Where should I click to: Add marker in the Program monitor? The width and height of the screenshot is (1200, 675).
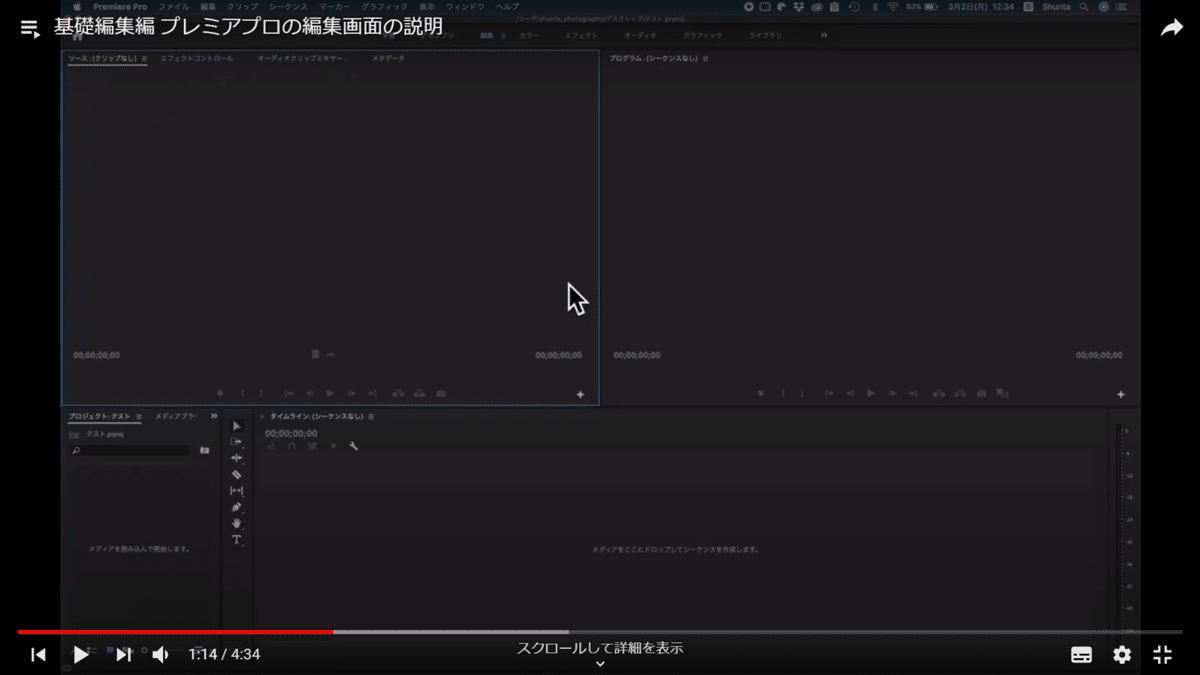point(760,394)
